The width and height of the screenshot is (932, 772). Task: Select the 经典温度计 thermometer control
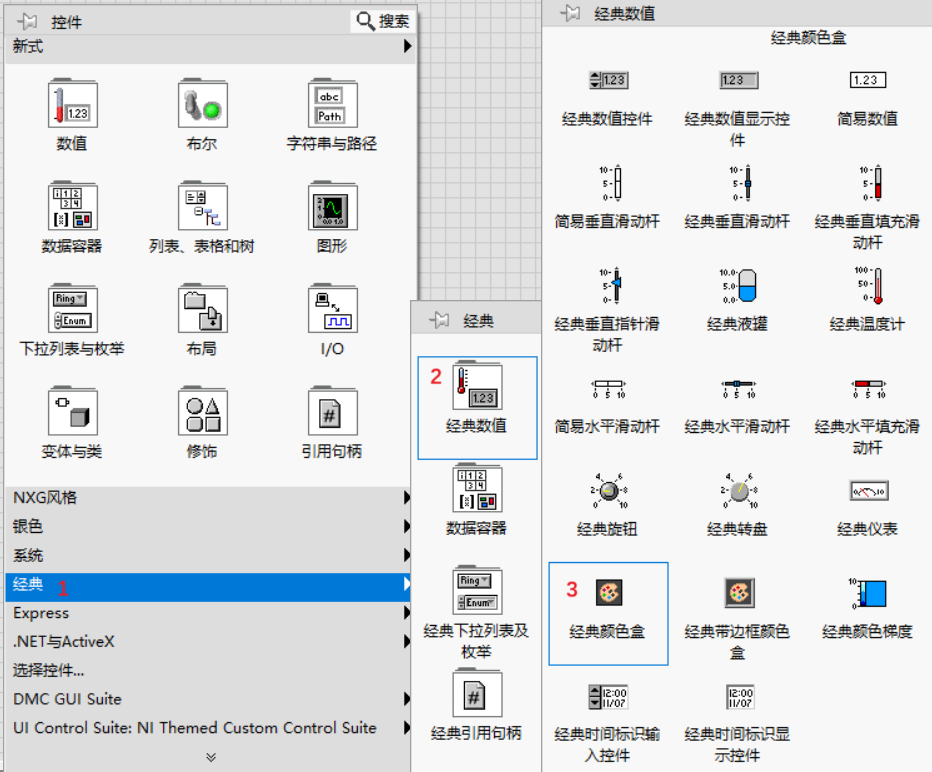(870, 285)
